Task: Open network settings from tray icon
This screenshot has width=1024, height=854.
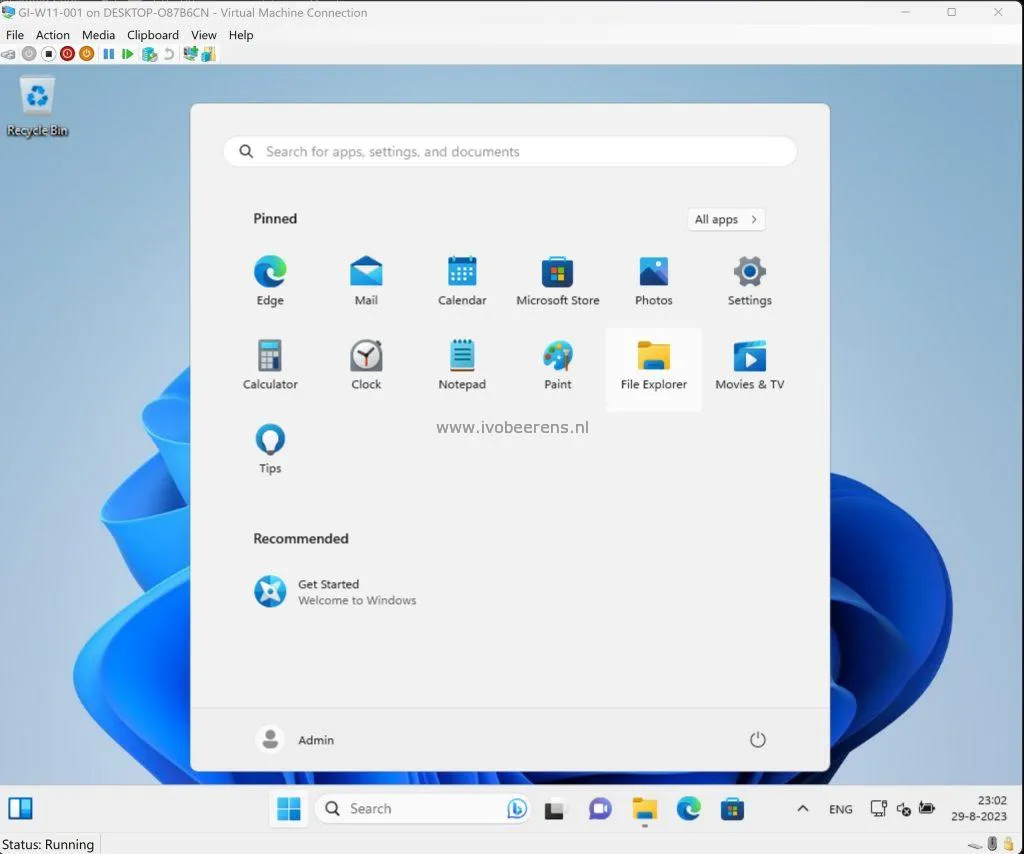Action: pos(878,809)
